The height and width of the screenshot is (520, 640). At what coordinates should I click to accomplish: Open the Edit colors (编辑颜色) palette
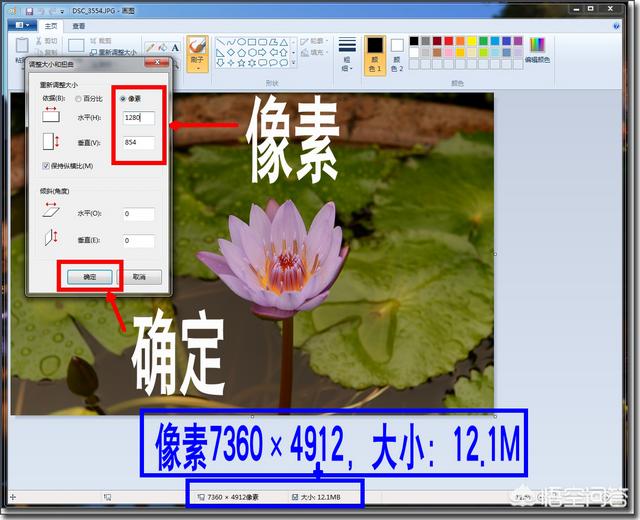(537, 50)
